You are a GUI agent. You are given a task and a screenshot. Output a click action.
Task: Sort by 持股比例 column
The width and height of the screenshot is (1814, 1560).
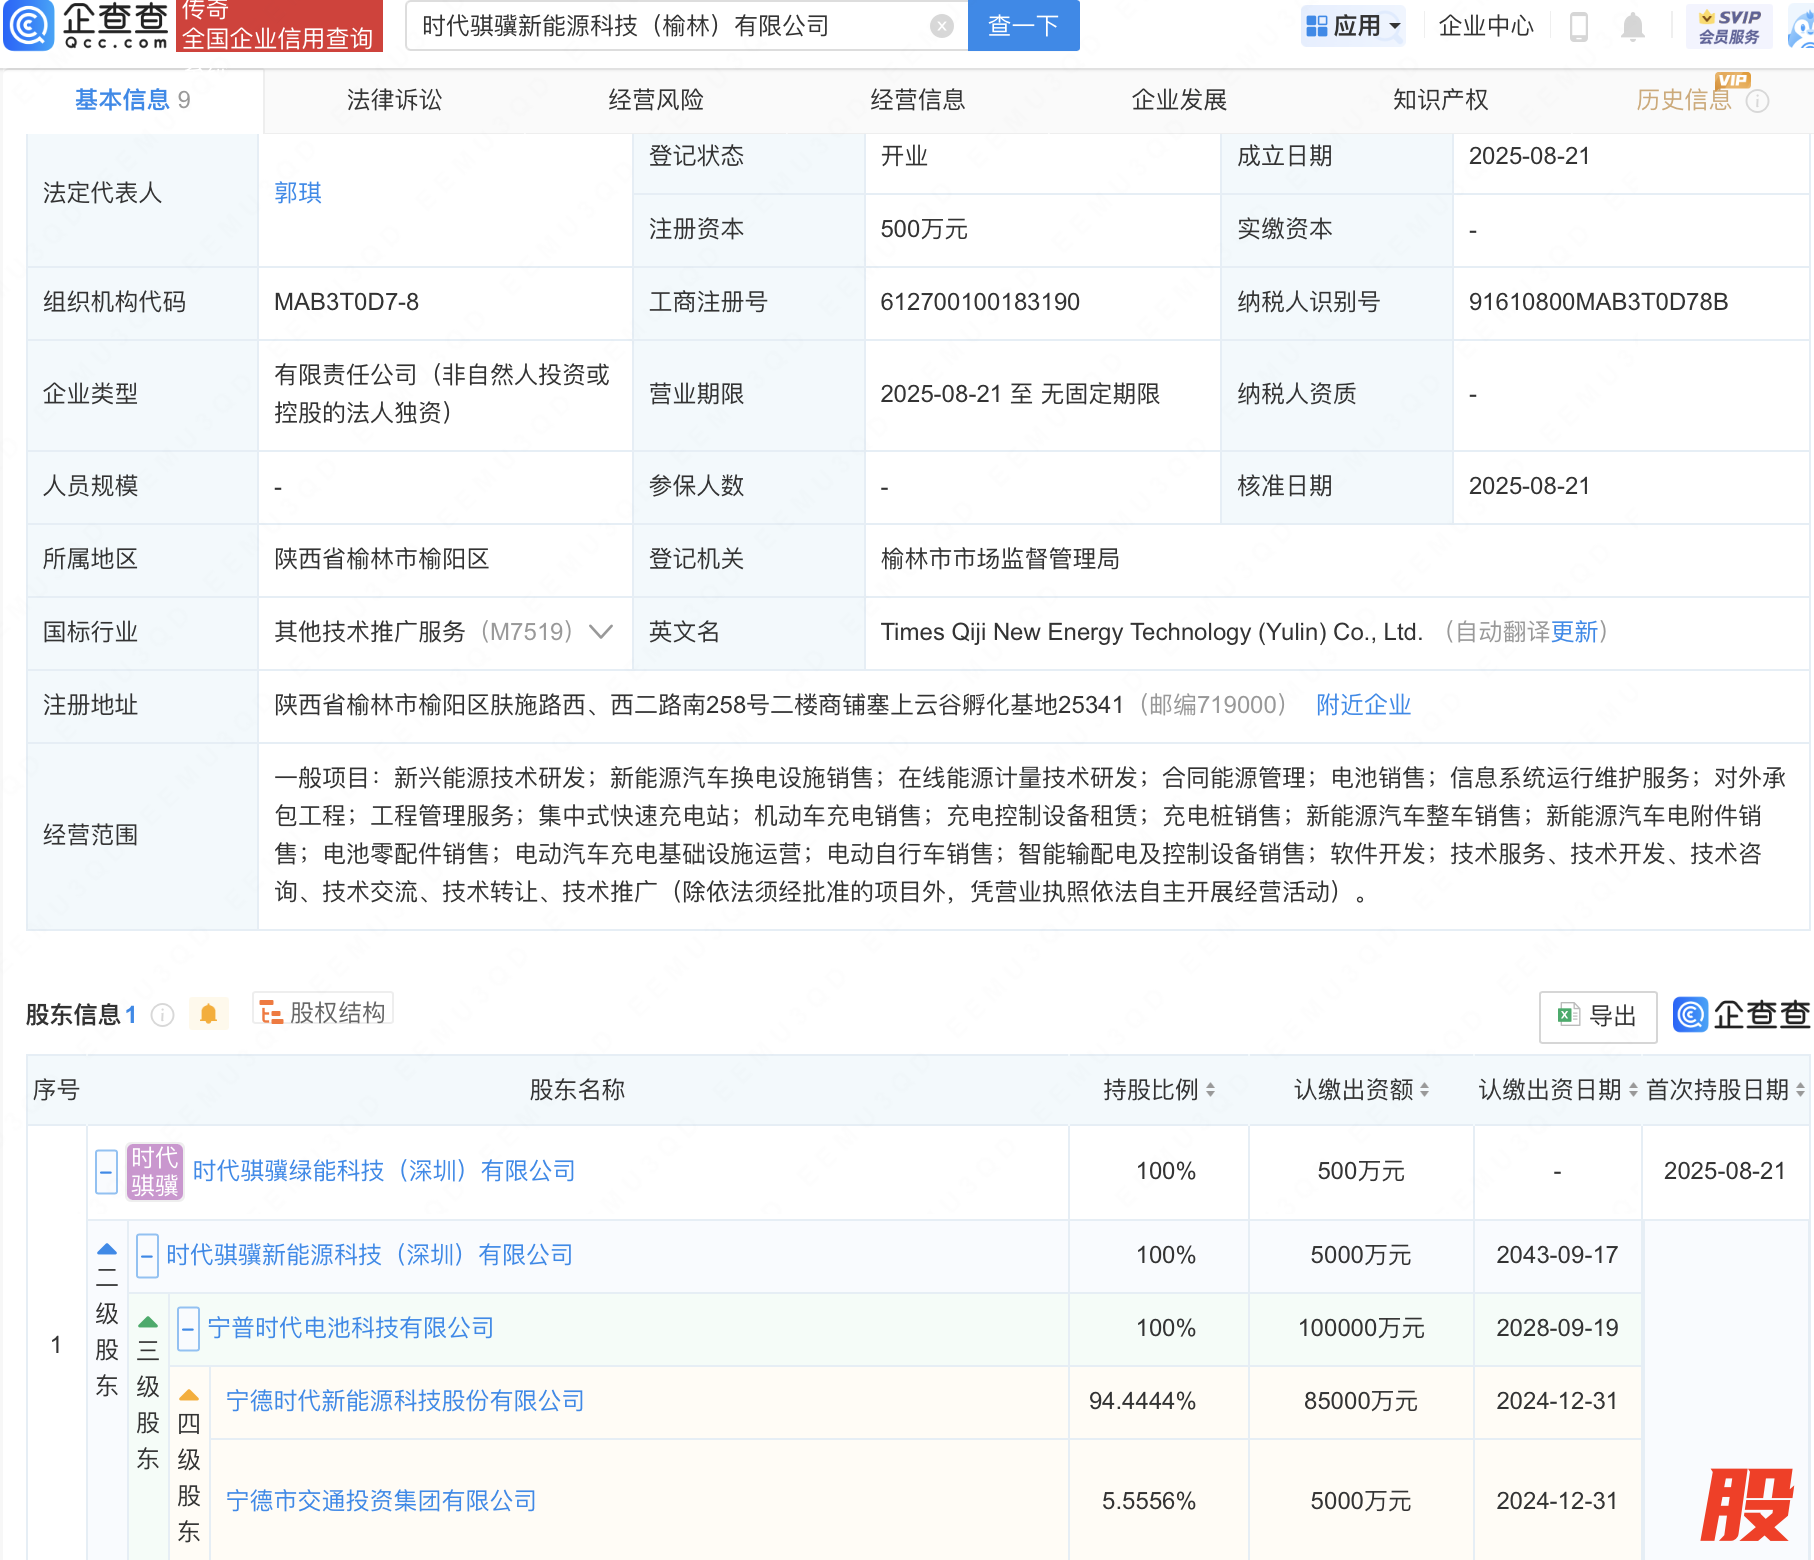tap(1158, 1090)
